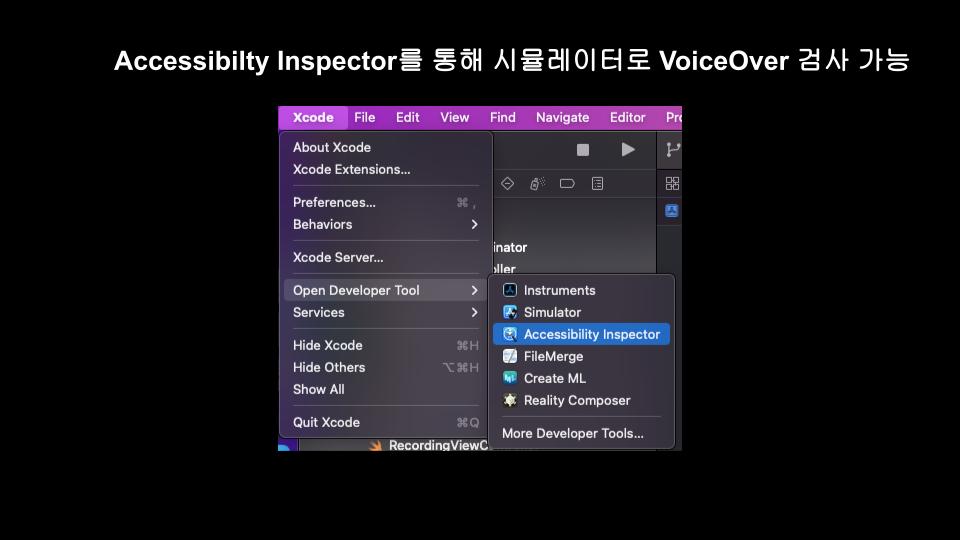Select Xcode Extensions… entry

tap(386, 170)
